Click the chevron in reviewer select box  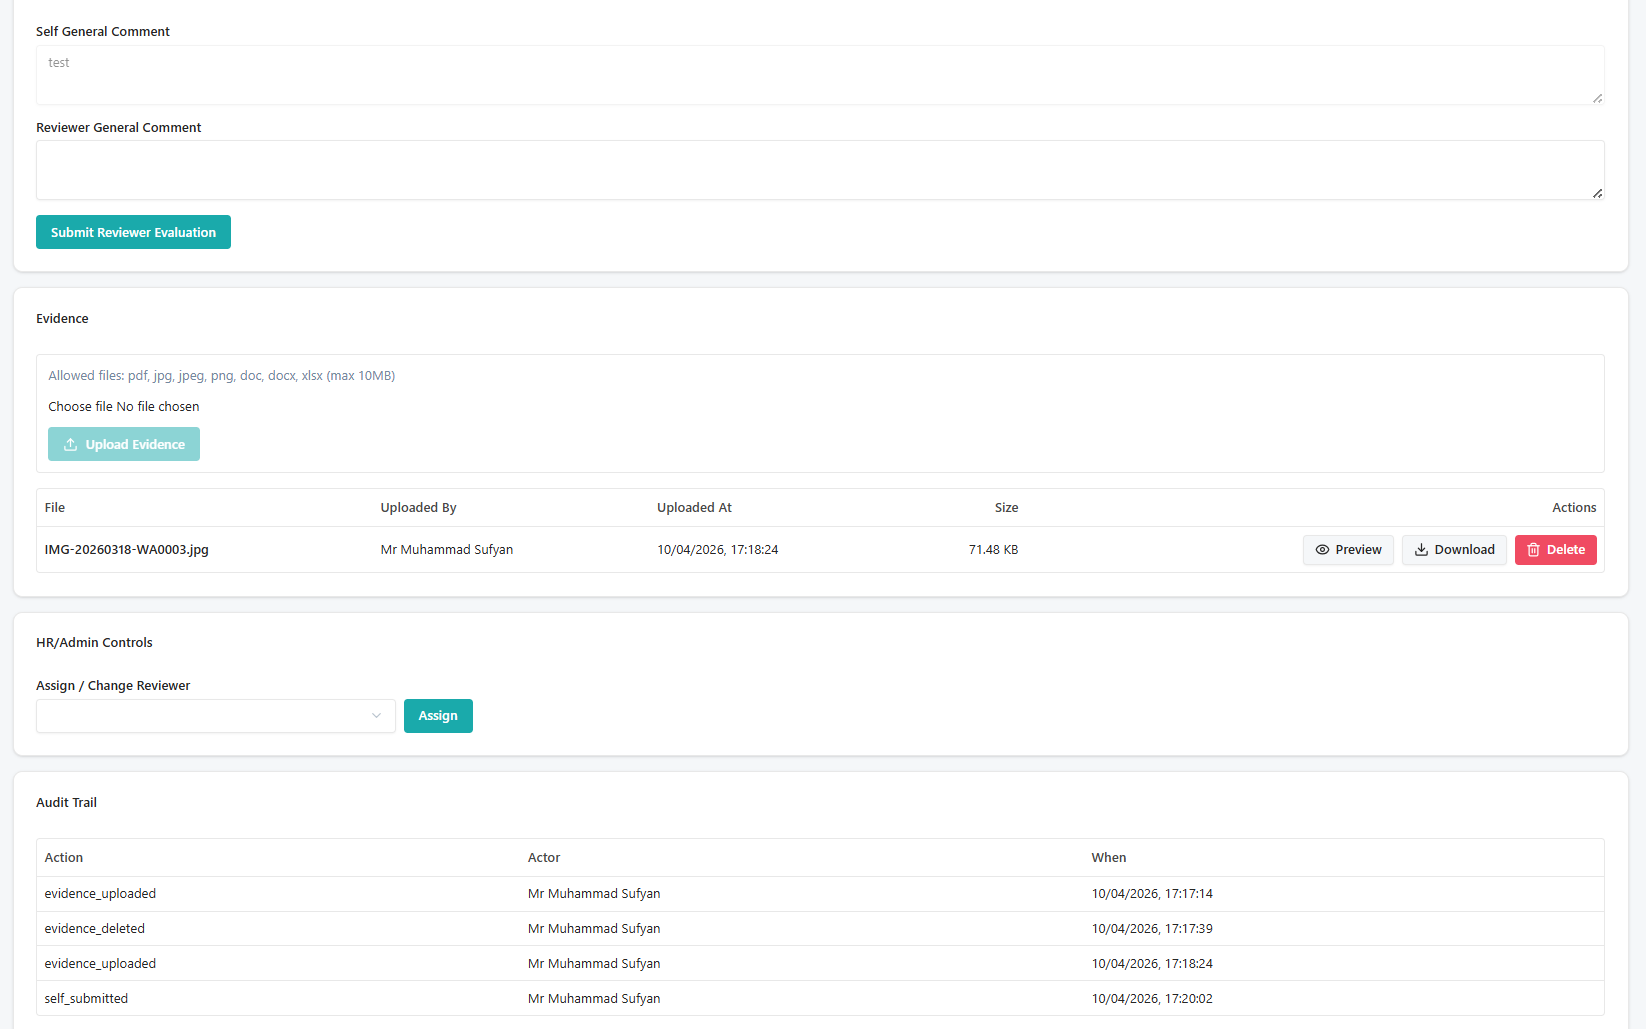pos(376,716)
